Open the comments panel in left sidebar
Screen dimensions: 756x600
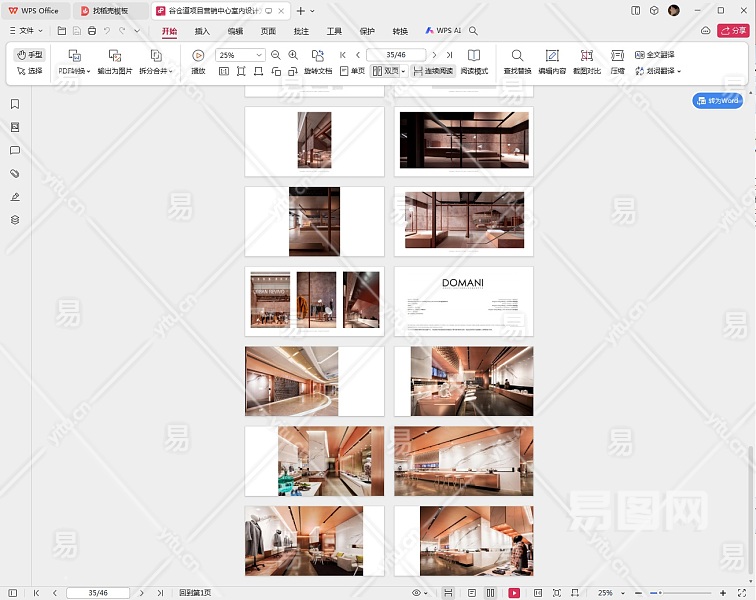(x=15, y=150)
